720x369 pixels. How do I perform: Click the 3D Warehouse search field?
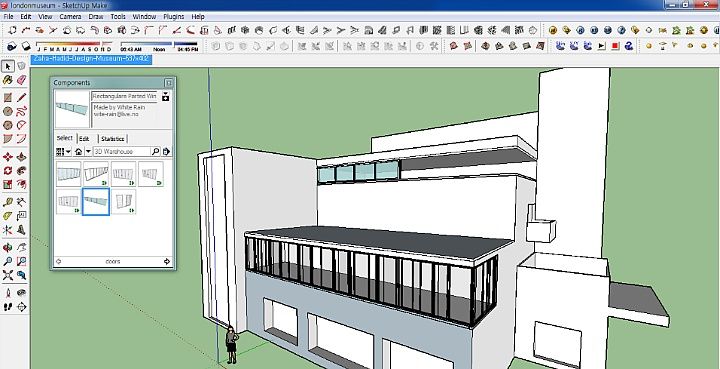point(122,151)
